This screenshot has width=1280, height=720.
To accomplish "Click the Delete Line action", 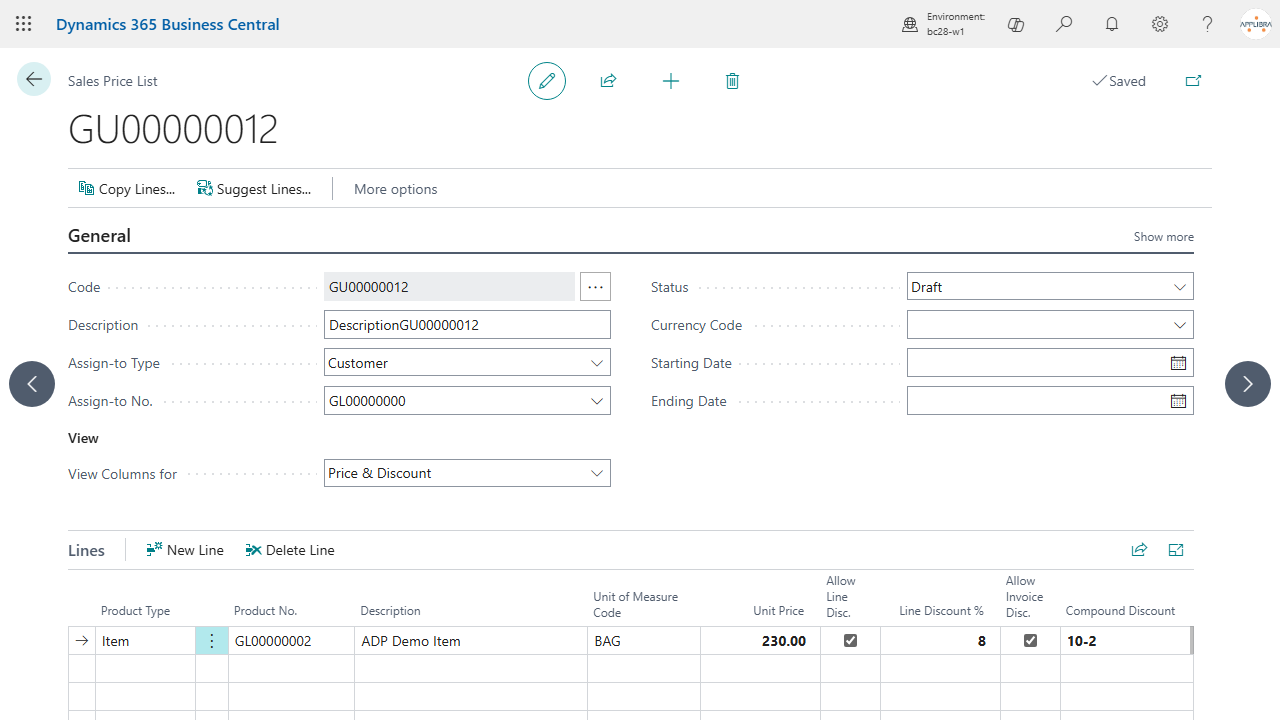I will click(x=290, y=550).
